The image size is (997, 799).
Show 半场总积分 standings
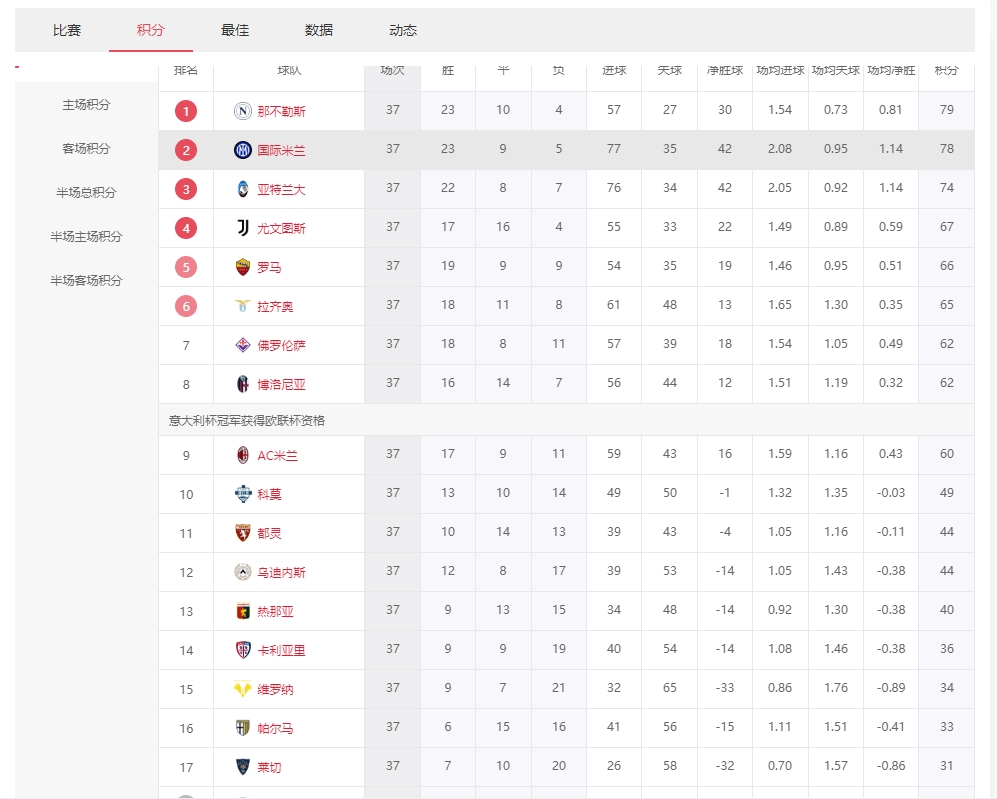click(x=86, y=193)
